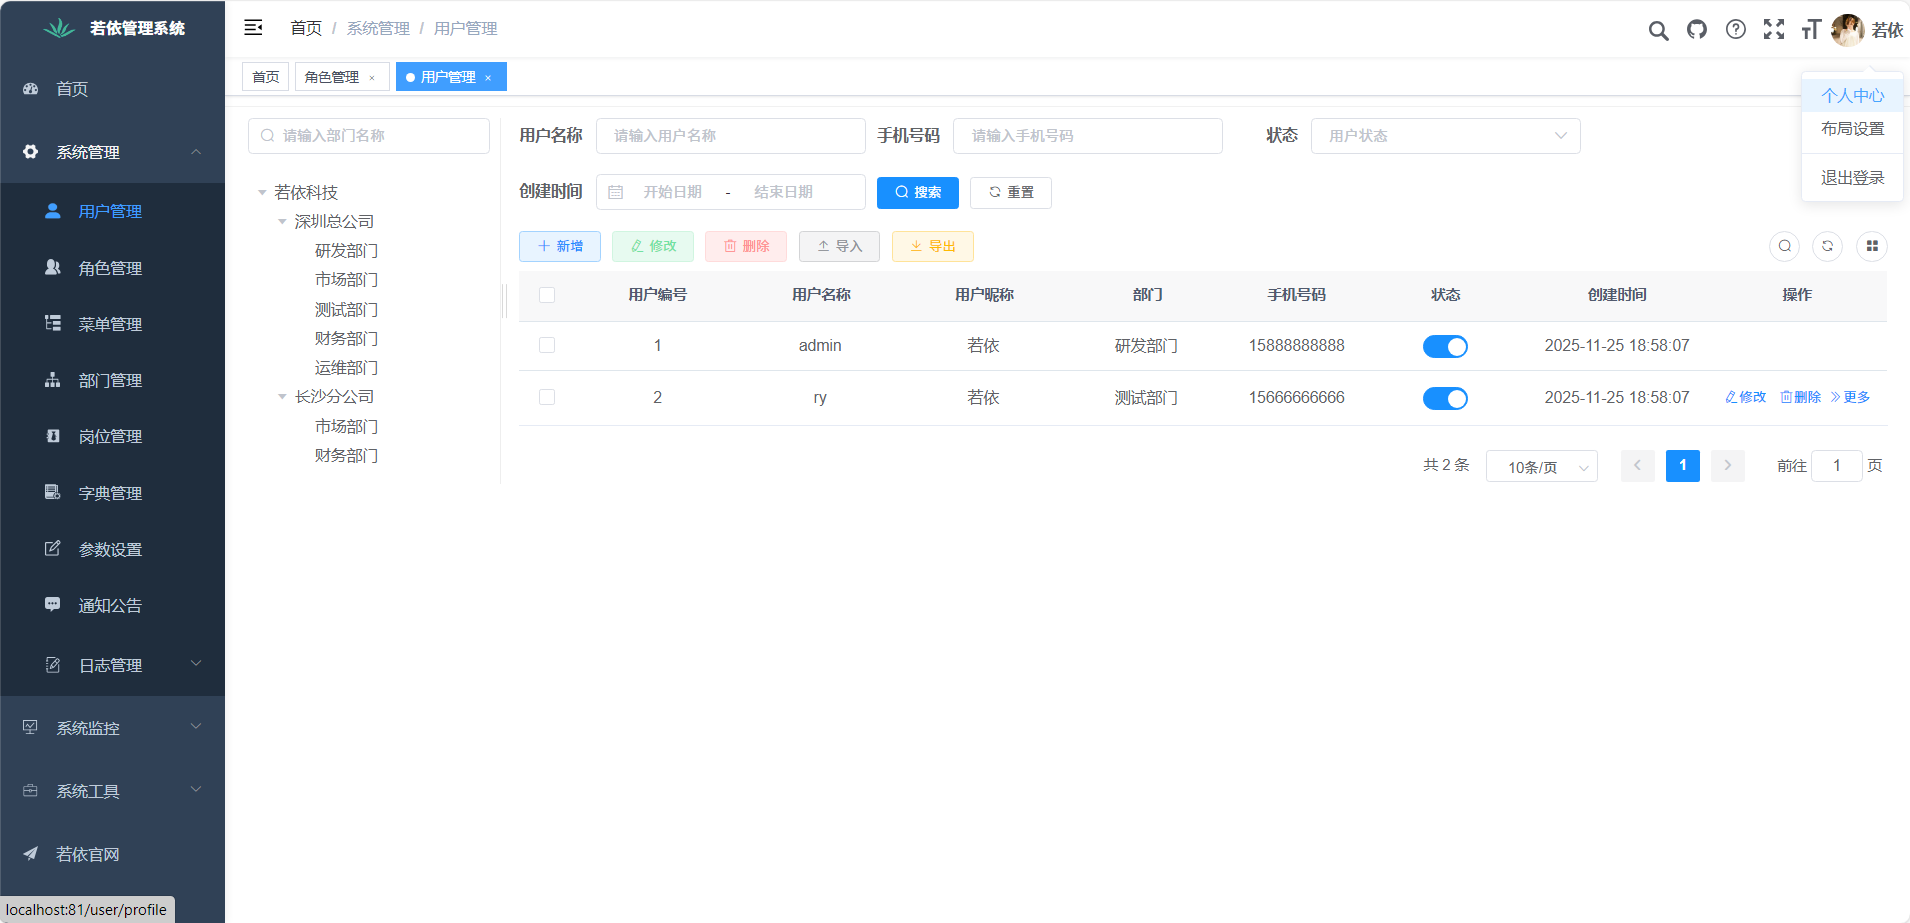Focus the 请输入用户名称 input field
Viewport: 1910px width, 923px height.
(x=731, y=136)
